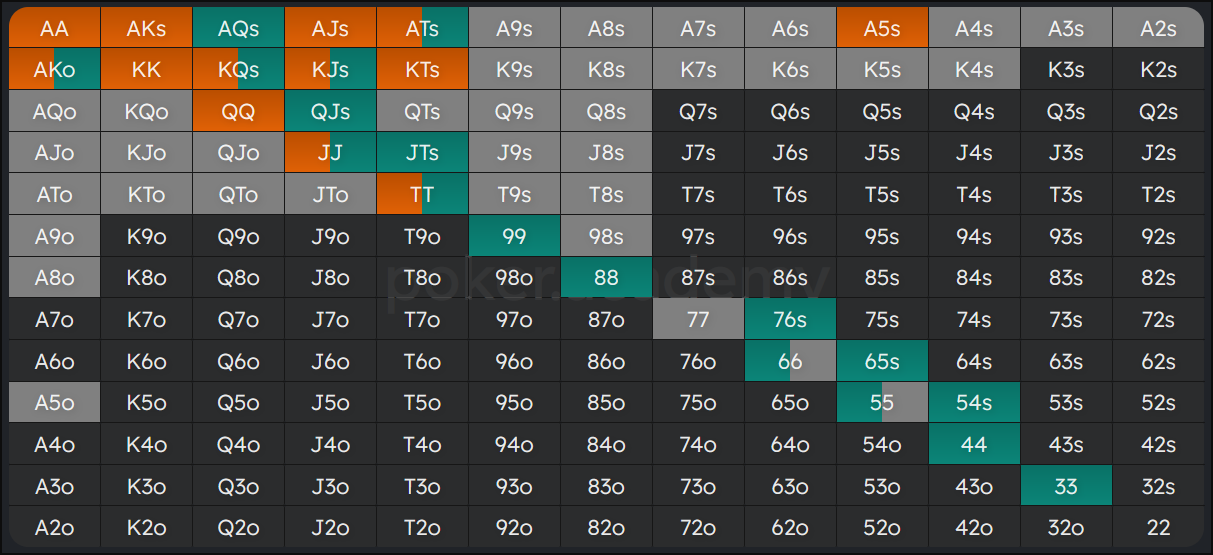Select the gray A5o cell
The image size is (1213, 555).
[55, 402]
